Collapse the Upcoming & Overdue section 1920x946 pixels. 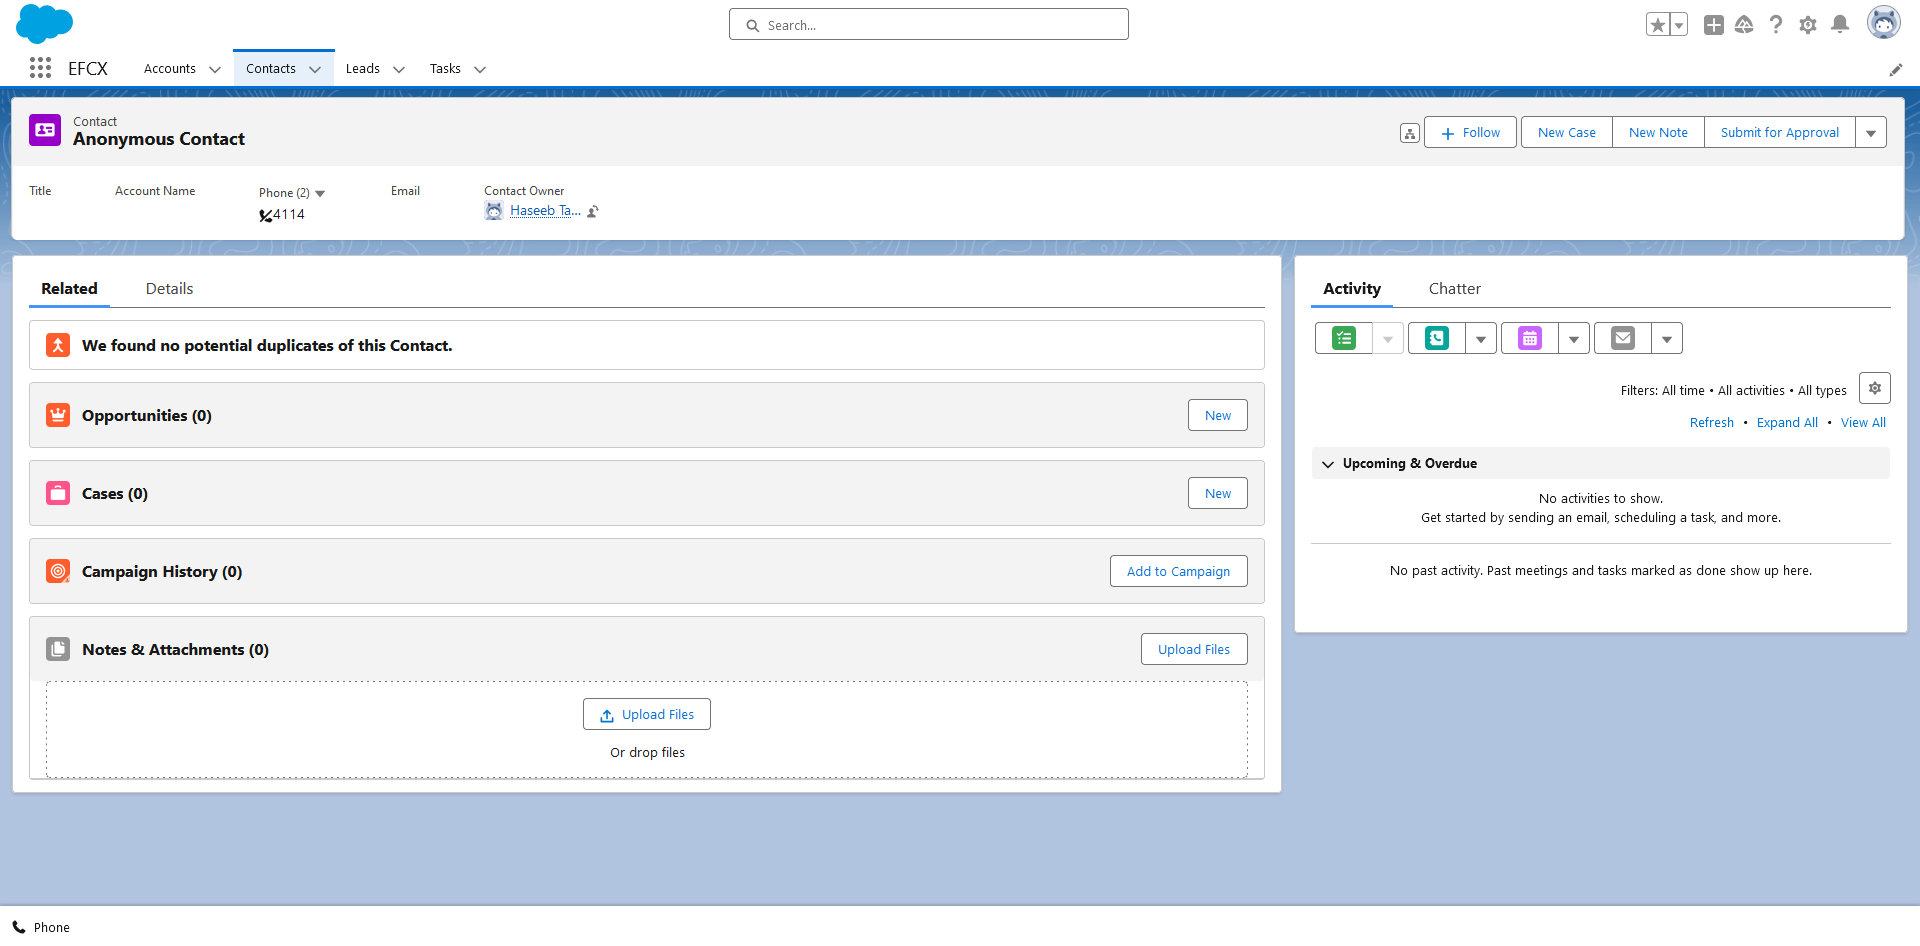coord(1328,464)
